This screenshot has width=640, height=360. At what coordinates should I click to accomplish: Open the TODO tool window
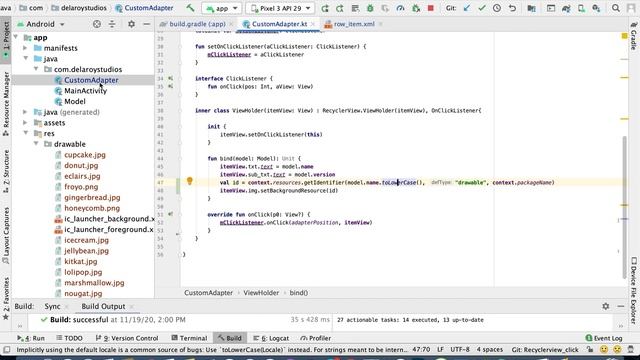pyautogui.click(x=69, y=338)
